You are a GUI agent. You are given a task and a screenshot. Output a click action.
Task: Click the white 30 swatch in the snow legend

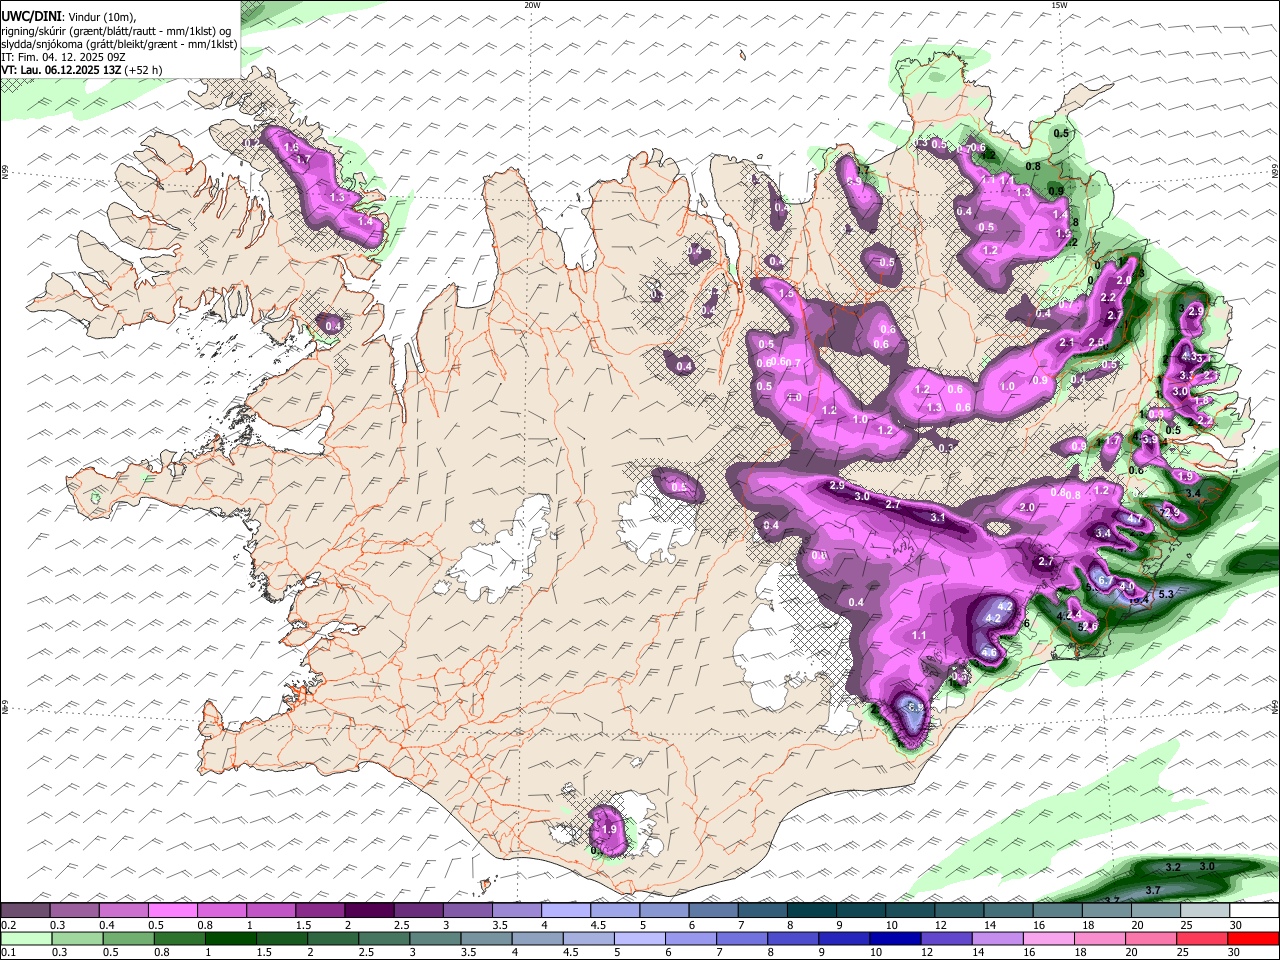click(x=1255, y=911)
